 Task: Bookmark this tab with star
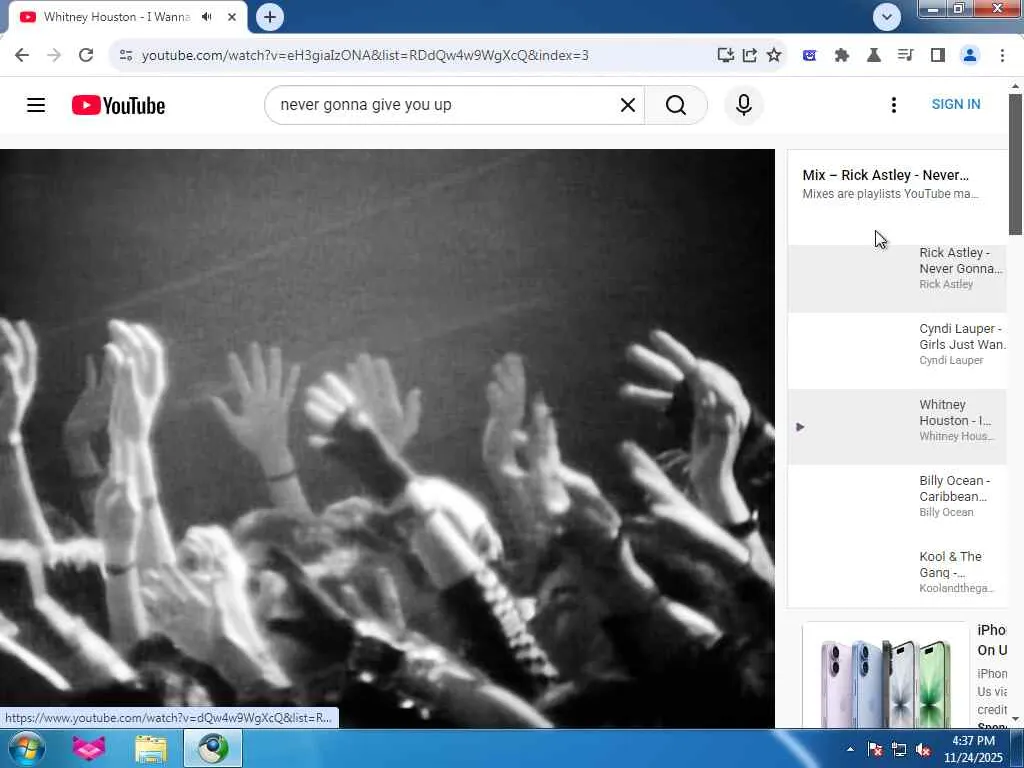click(x=774, y=55)
